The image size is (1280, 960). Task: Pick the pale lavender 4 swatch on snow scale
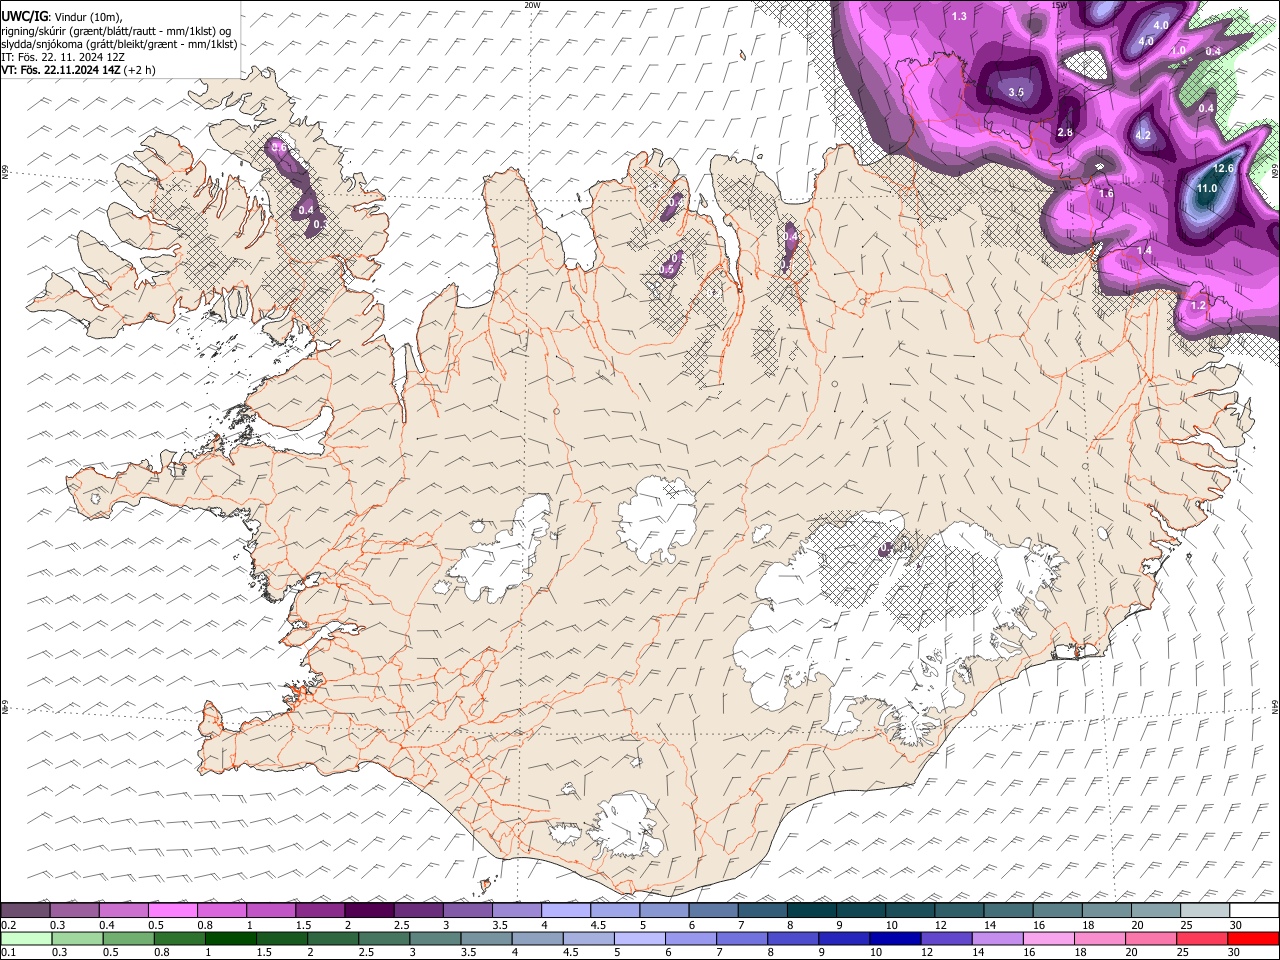(566, 911)
